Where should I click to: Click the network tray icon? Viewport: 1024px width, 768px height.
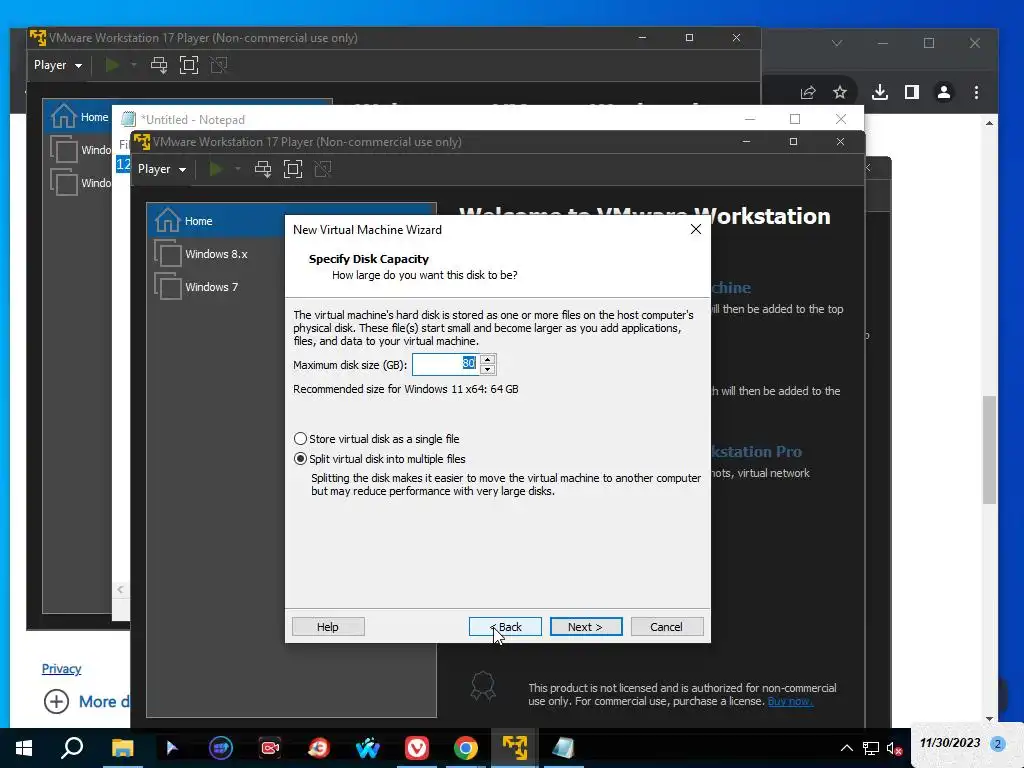871,748
